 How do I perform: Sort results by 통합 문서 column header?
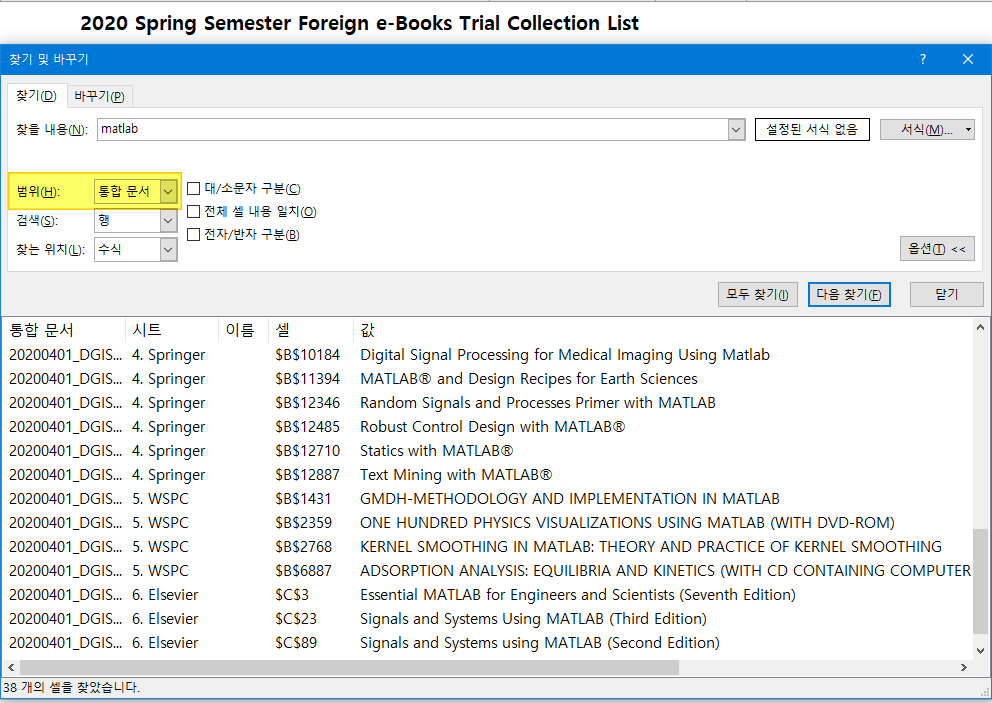pyautogui.click(x=63, y=330)
